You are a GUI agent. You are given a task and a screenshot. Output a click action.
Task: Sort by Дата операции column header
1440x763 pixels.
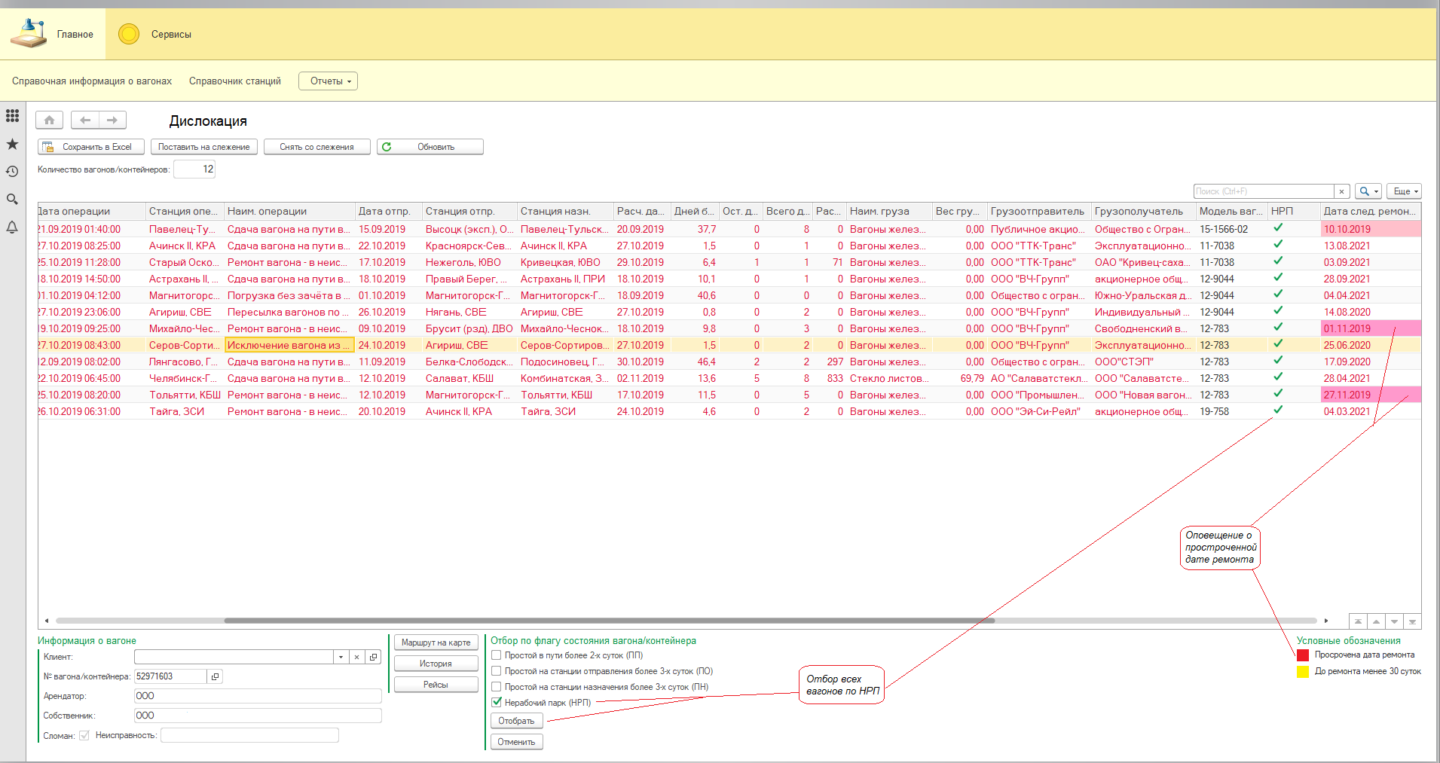91,211
